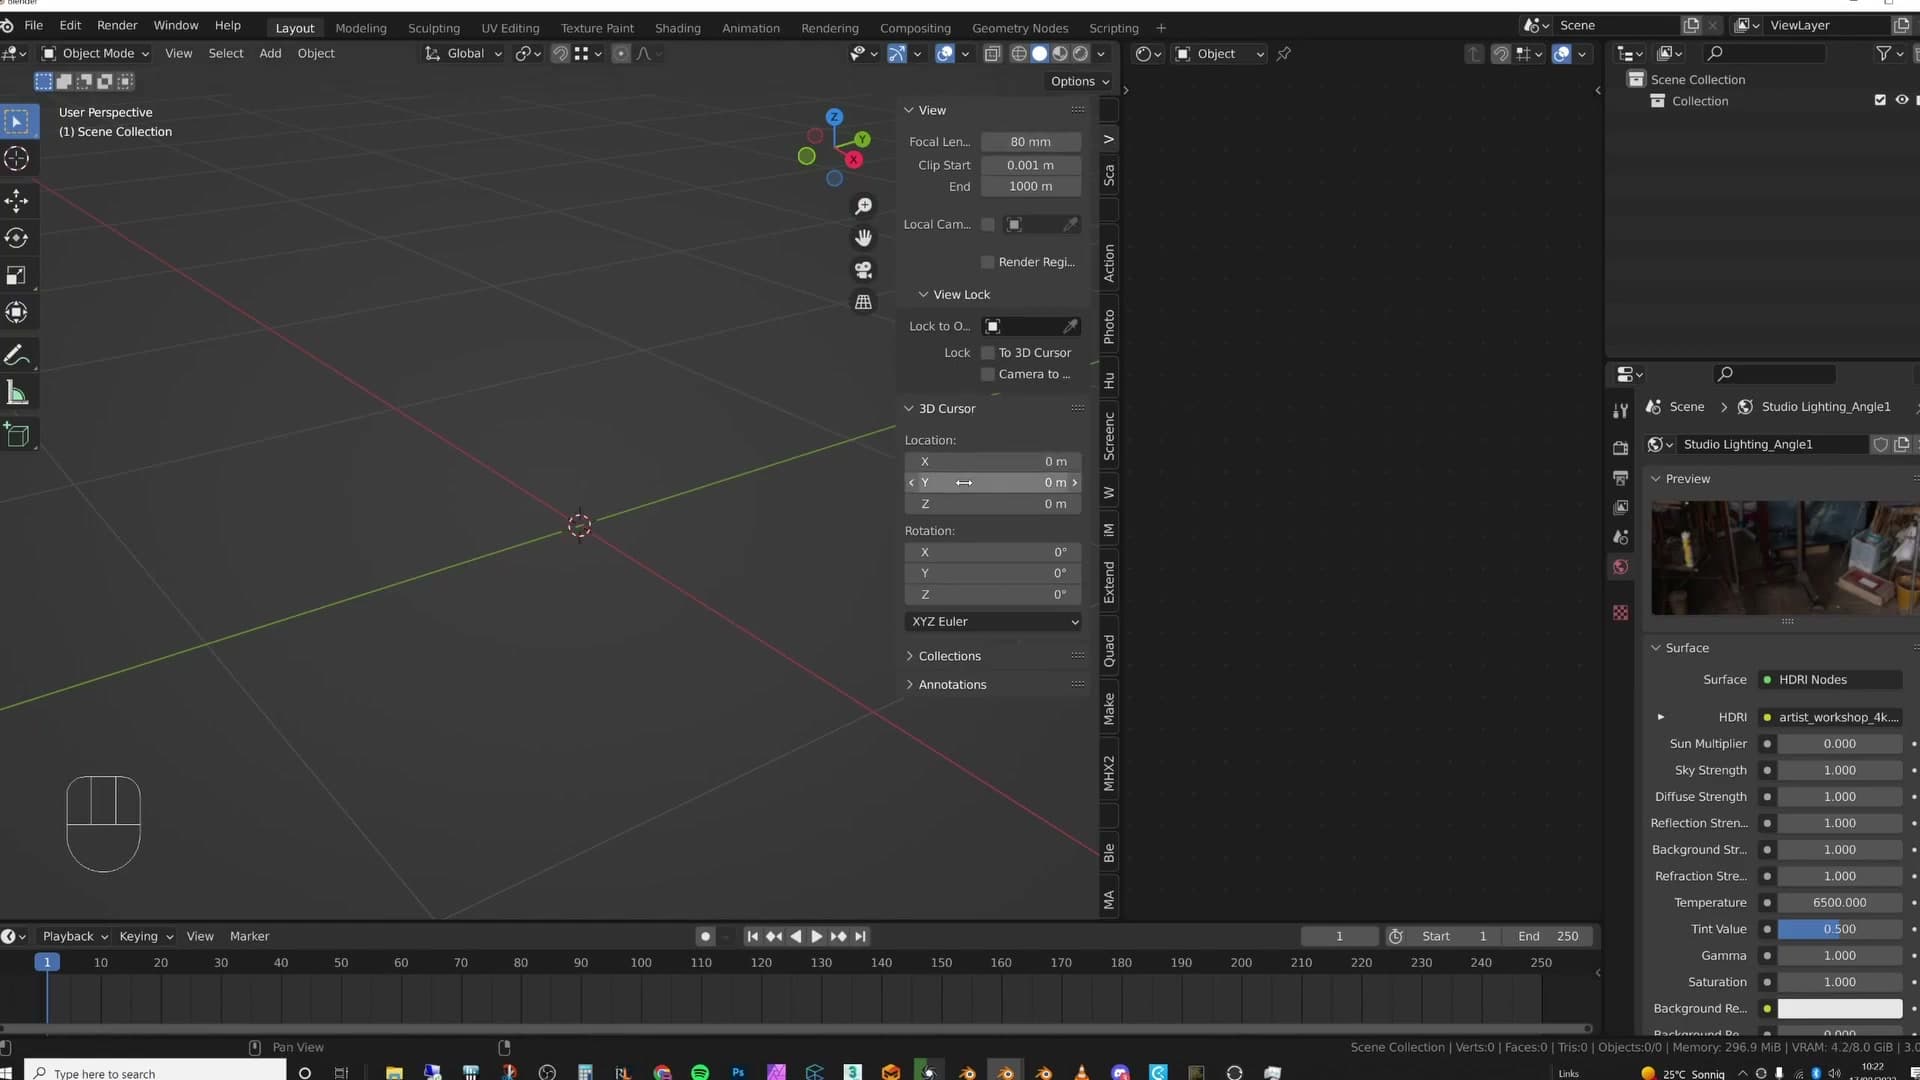Select the Transform tool
1920x1080 pixels.
17,313
